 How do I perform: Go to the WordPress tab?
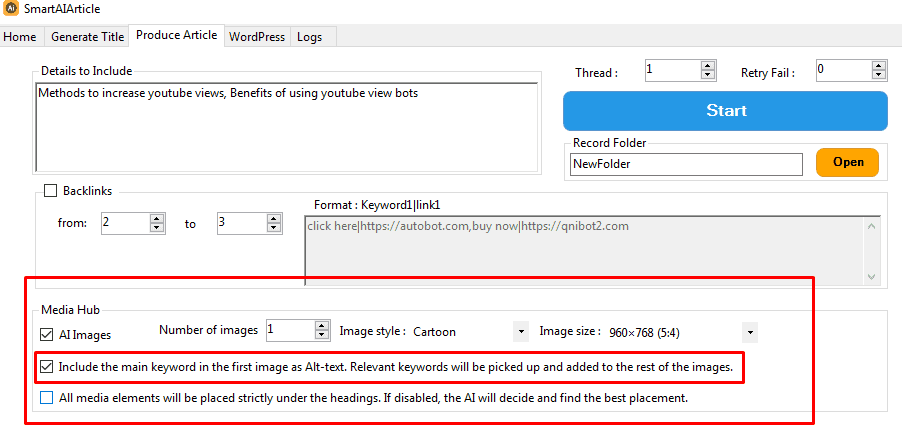coord(257,37)
